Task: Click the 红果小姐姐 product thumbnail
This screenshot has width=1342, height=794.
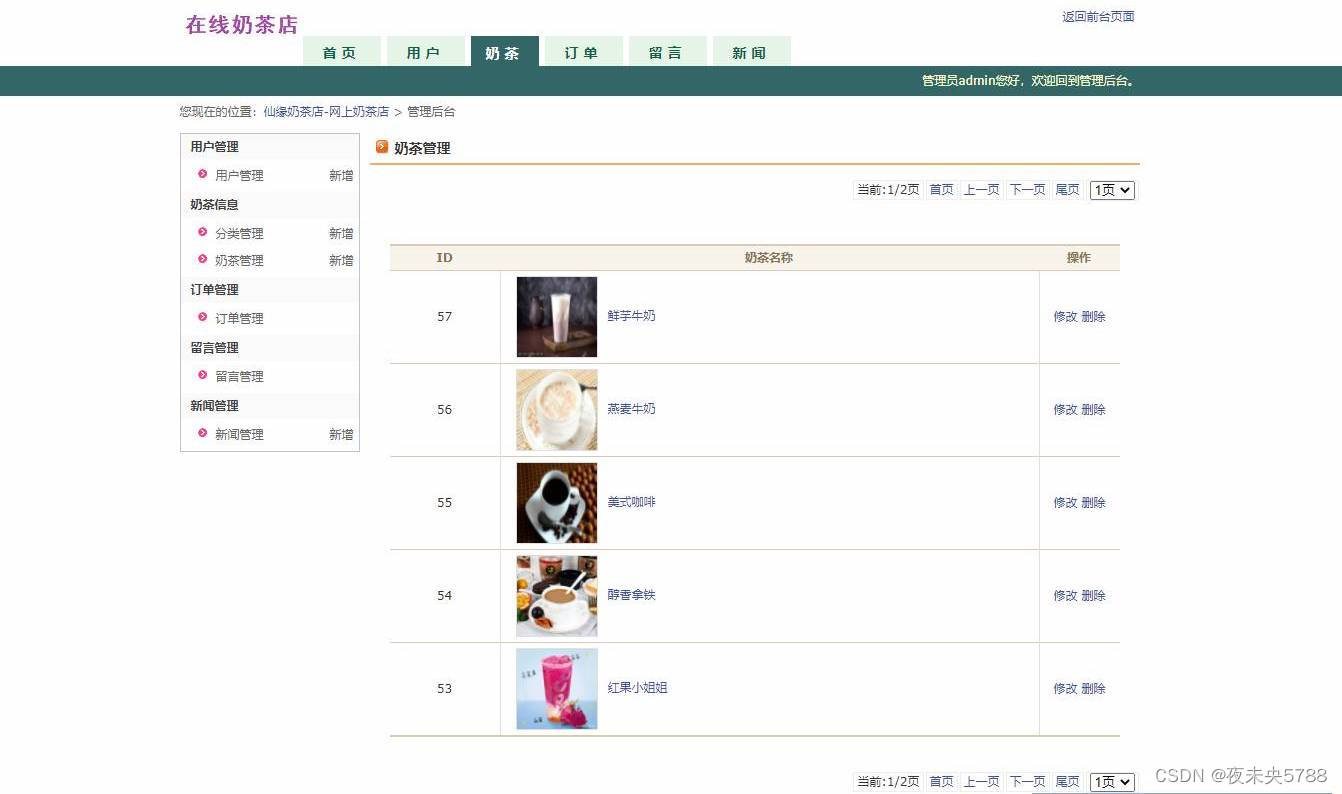Action: [x=557, y=688]
